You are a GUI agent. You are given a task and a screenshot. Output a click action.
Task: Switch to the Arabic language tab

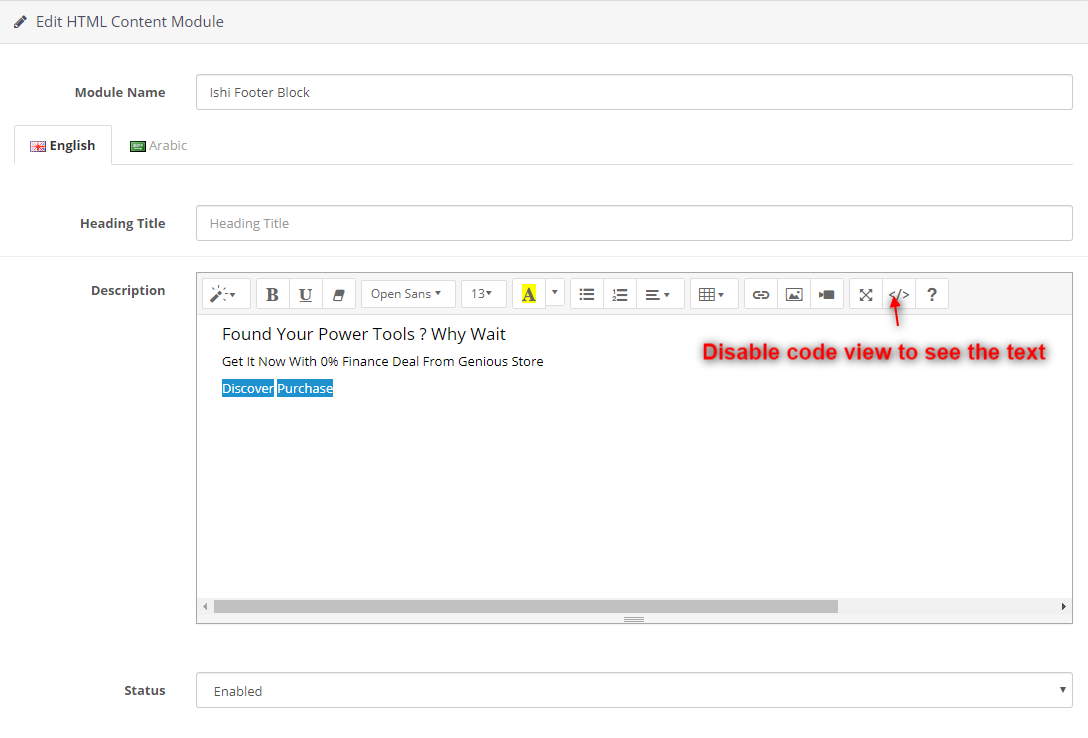point(159,146)
